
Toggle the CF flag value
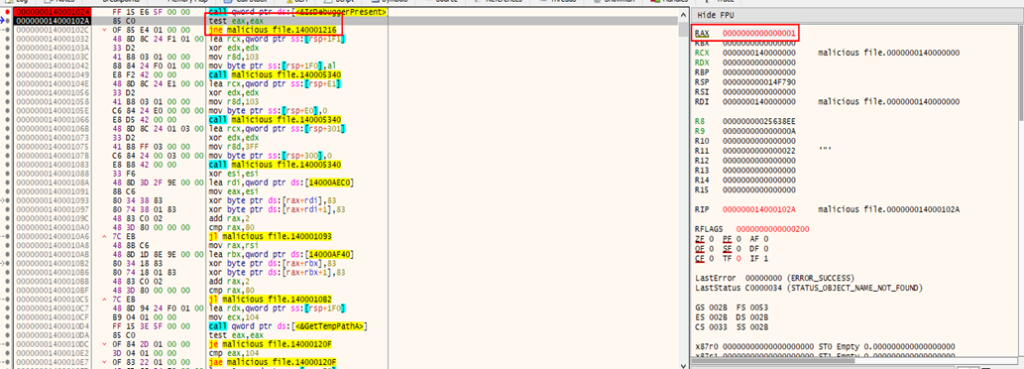click(x=712, y=257)
